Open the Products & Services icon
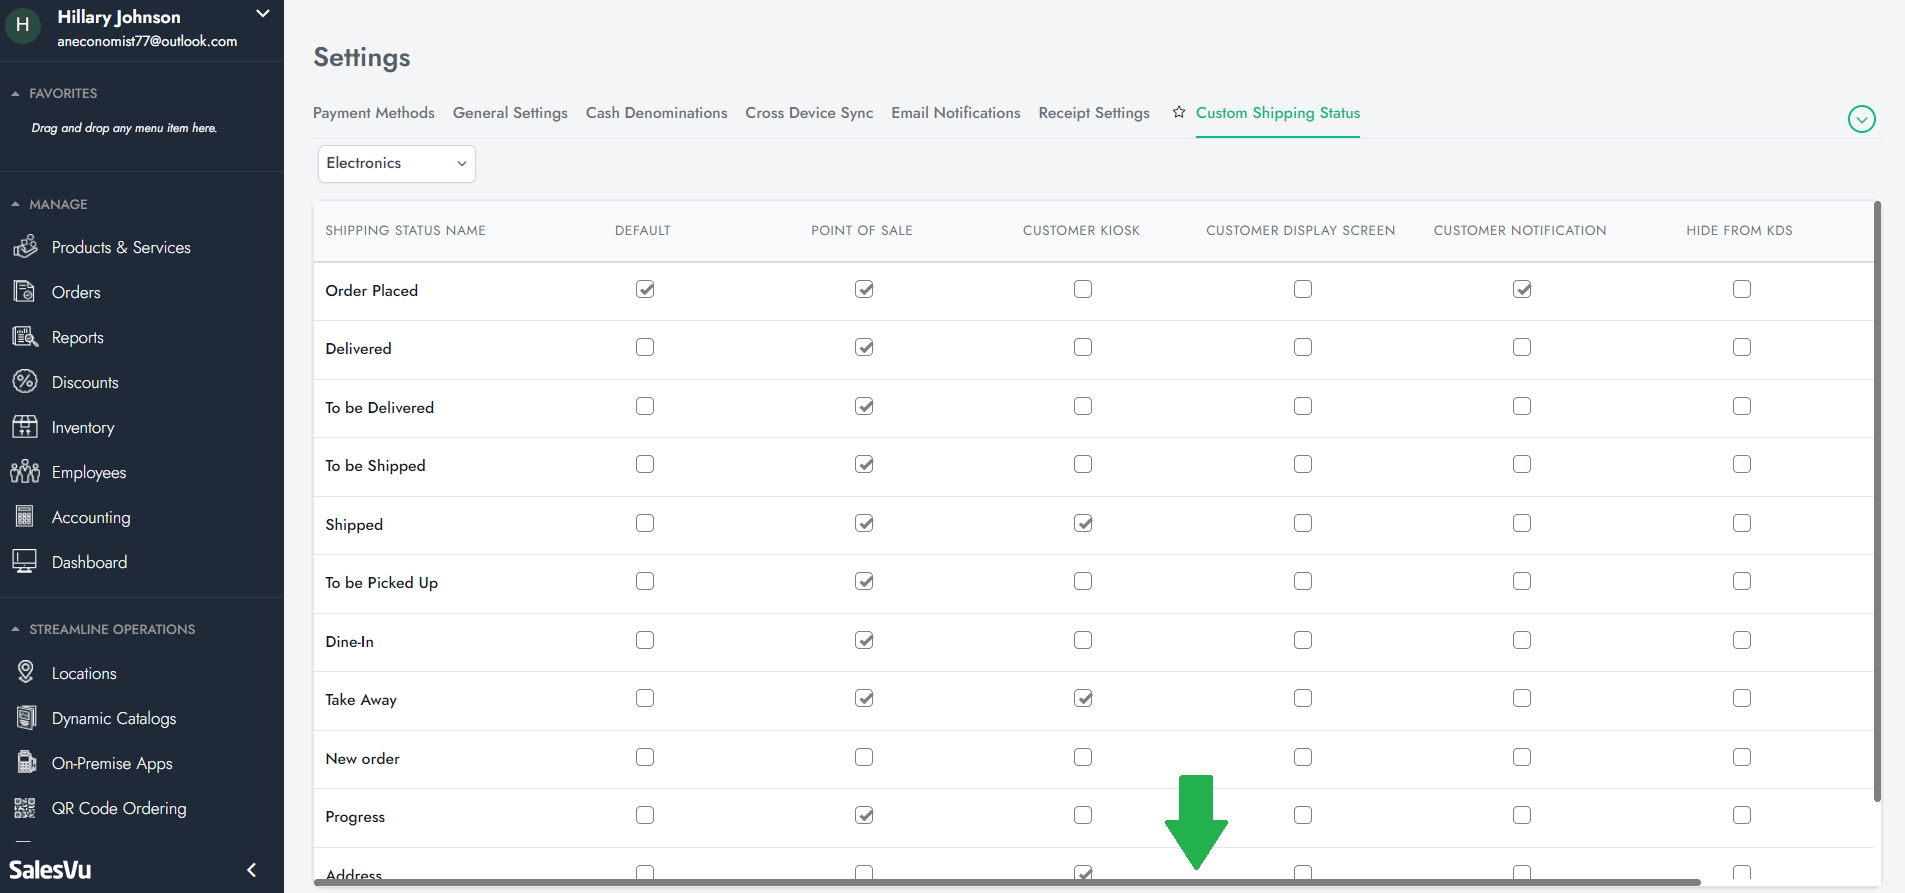The width and height of the screenshot is (1905, 893). (25, 247)
